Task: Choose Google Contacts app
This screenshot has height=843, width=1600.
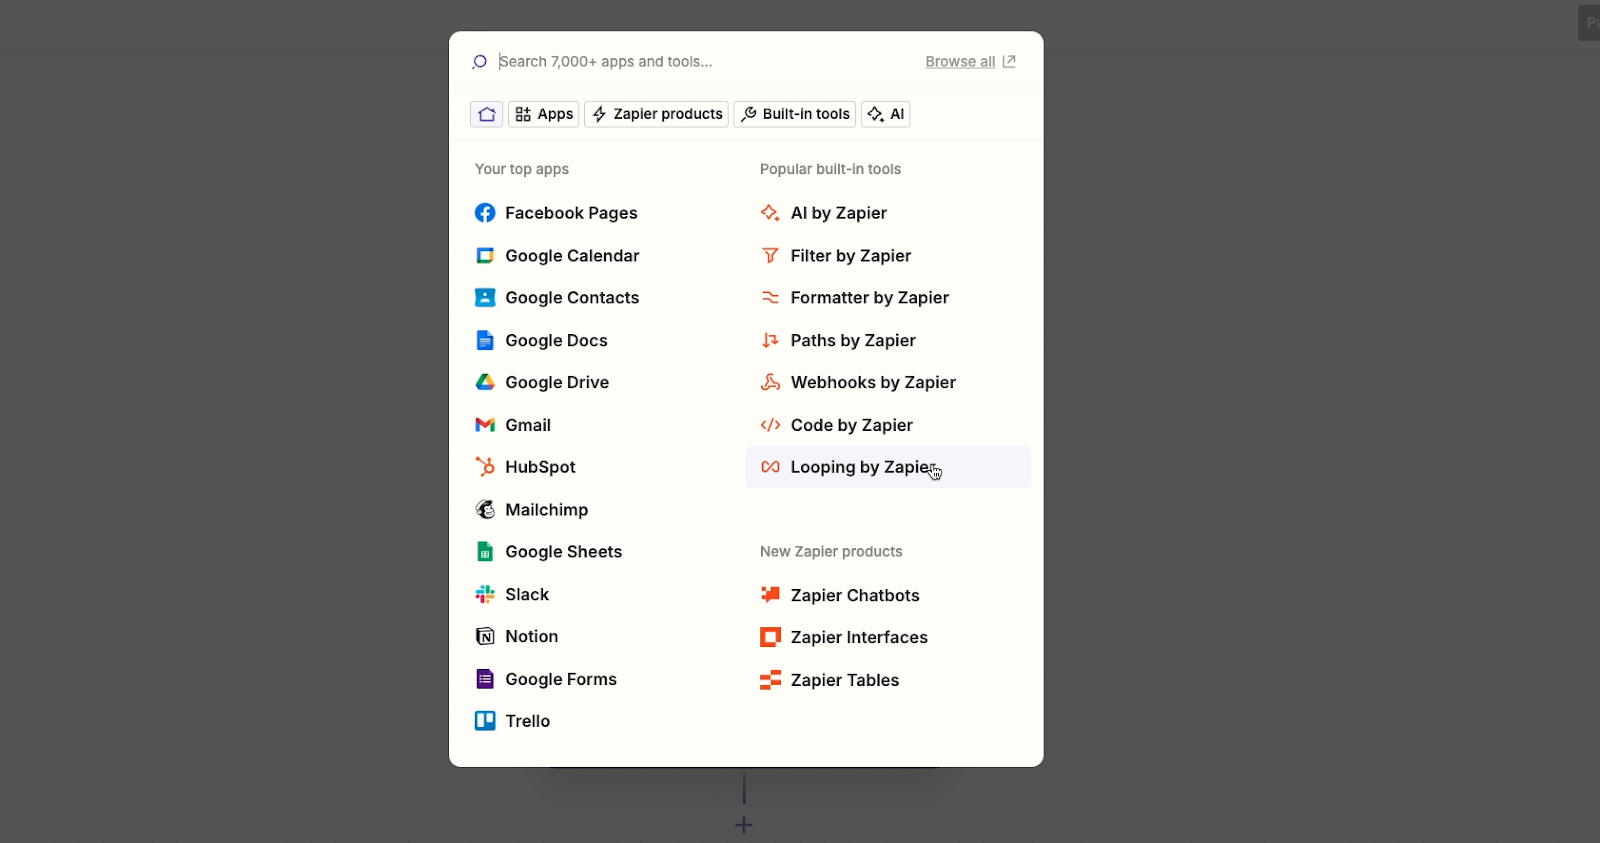Action: coord(572,298)
